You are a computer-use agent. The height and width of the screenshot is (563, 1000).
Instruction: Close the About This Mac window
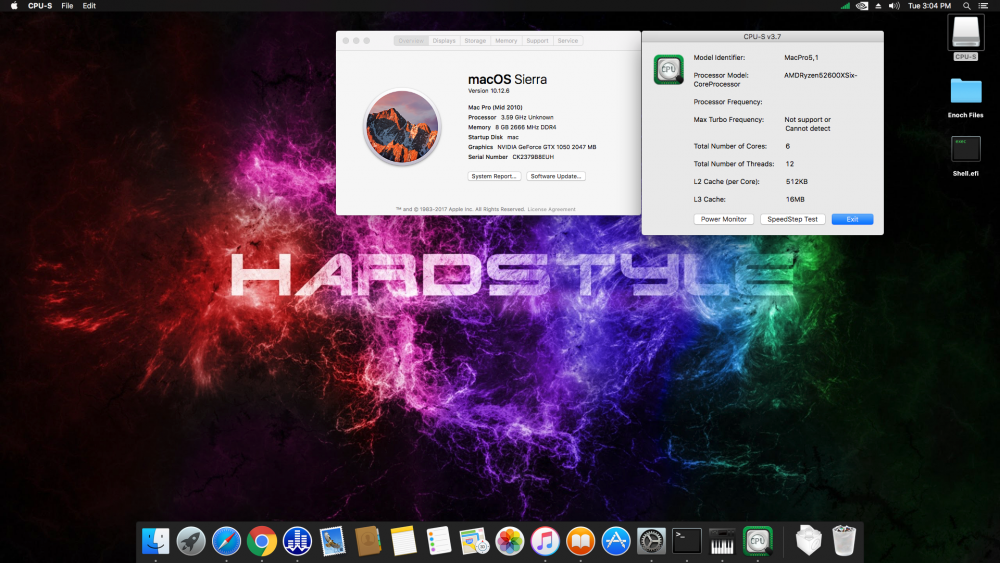346,41
